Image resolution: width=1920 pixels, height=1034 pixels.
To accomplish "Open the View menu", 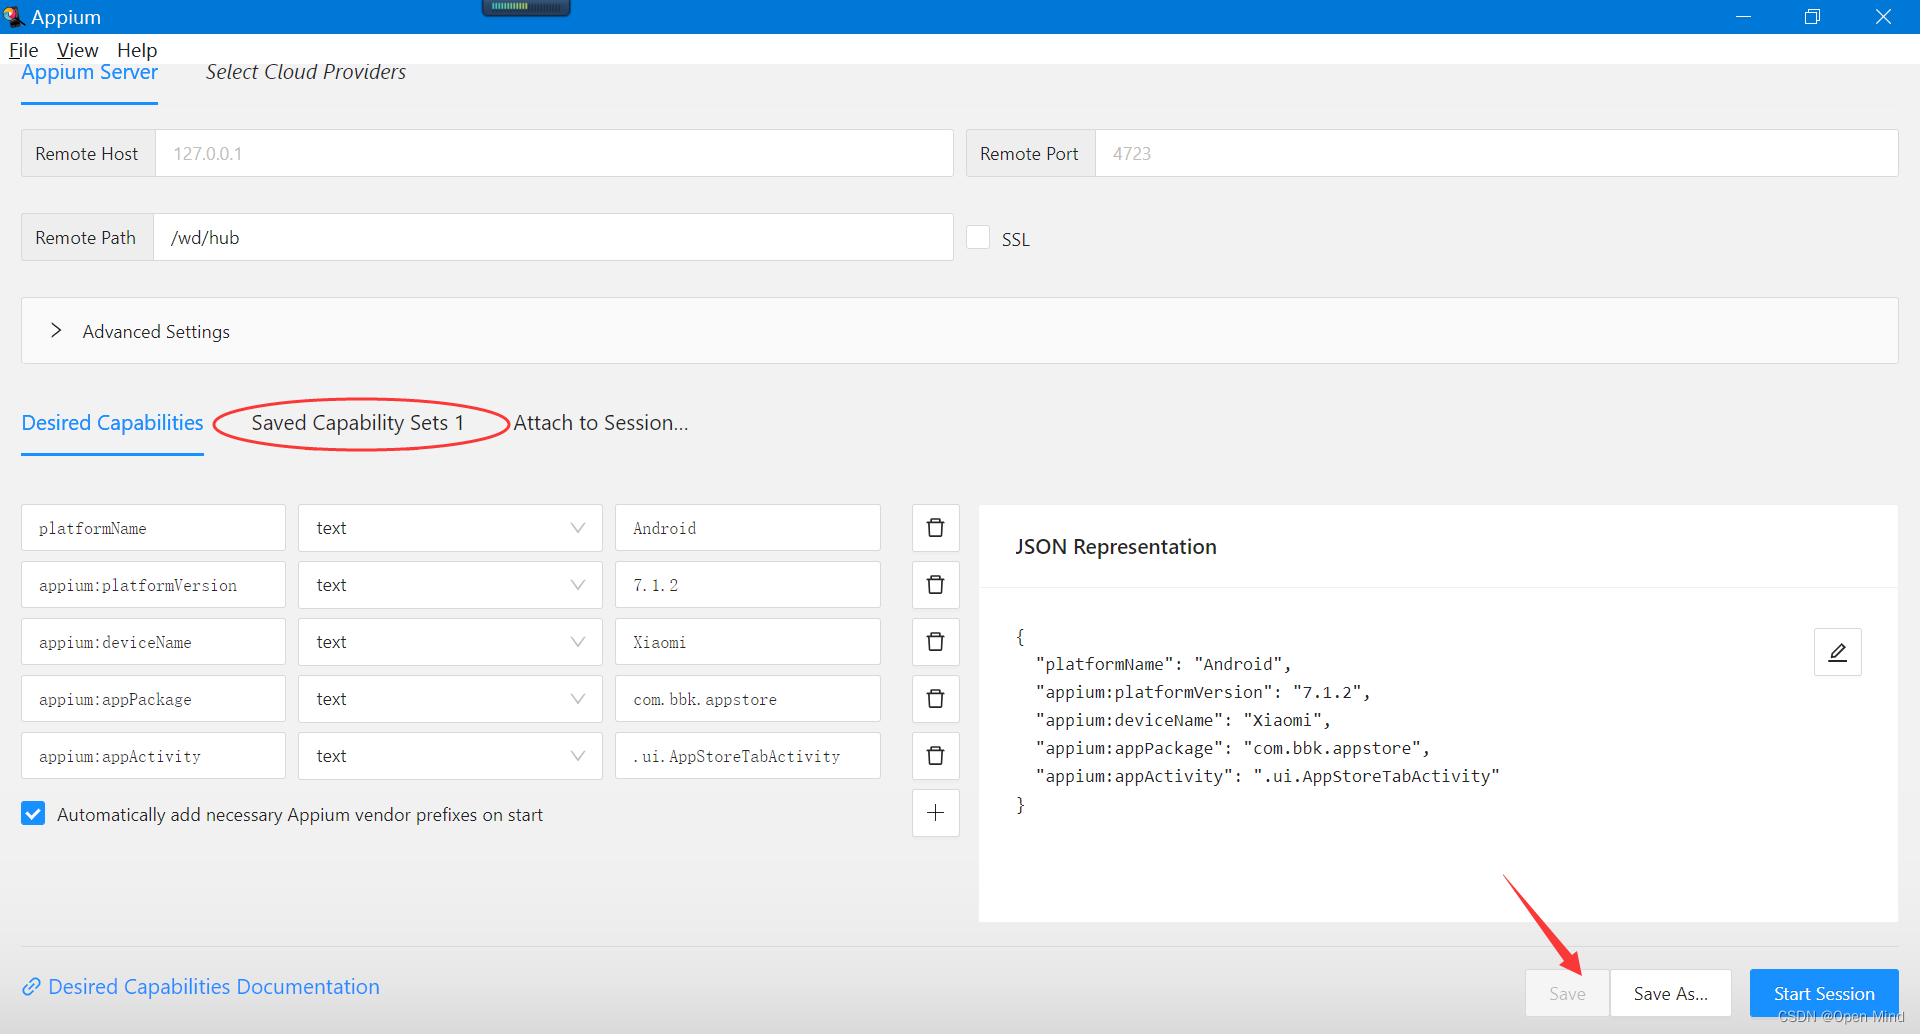I will coord(77,50).
